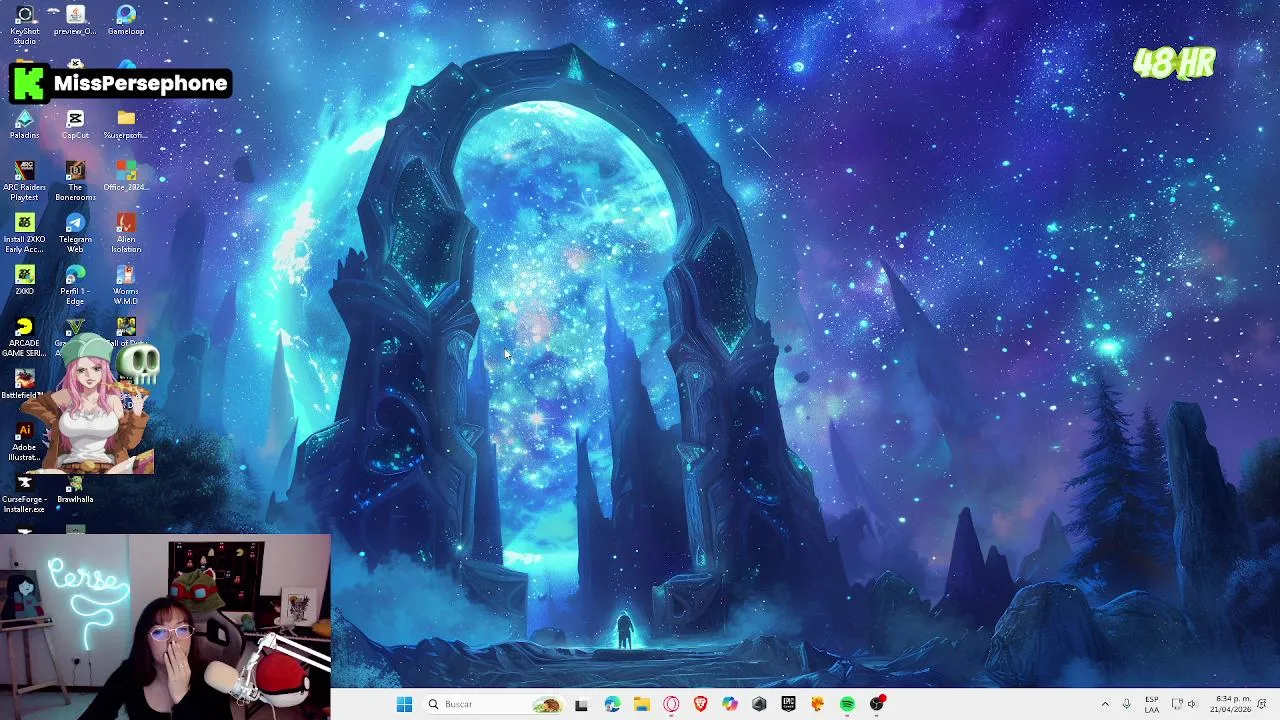Select Install 2XKO Early Access icon
This screenshot has width=1280, height=720.
pyautogui.click(x=24, y=233)
